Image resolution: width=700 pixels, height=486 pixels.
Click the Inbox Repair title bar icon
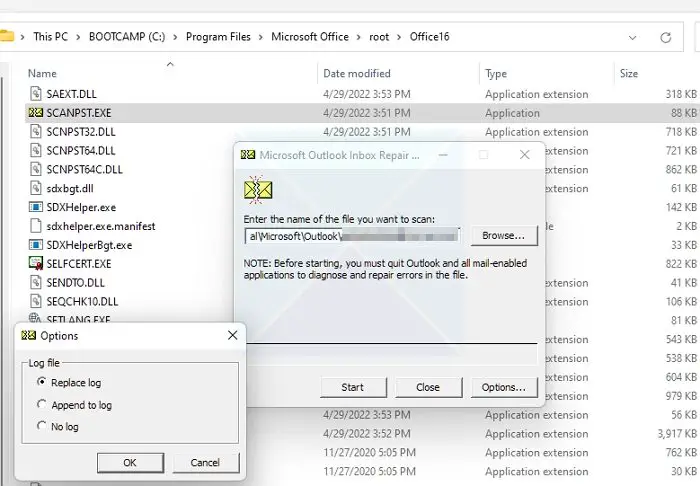(248, 155)
